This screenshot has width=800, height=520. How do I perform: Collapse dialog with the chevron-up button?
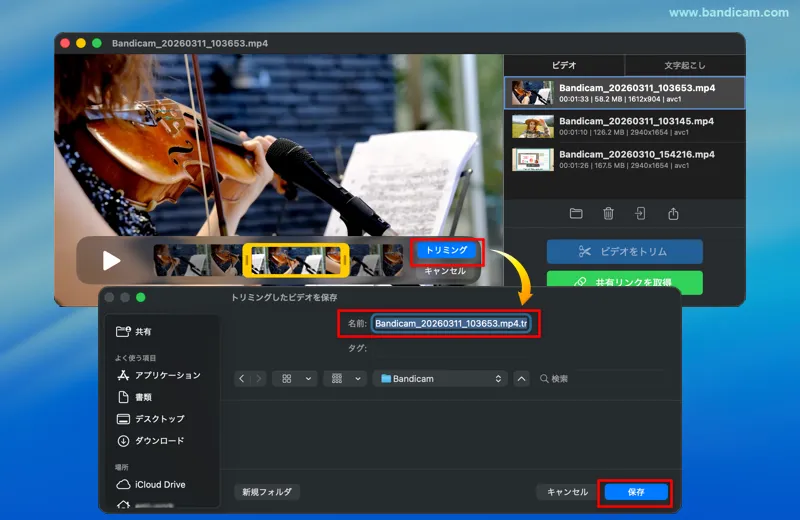pos(521,379)
